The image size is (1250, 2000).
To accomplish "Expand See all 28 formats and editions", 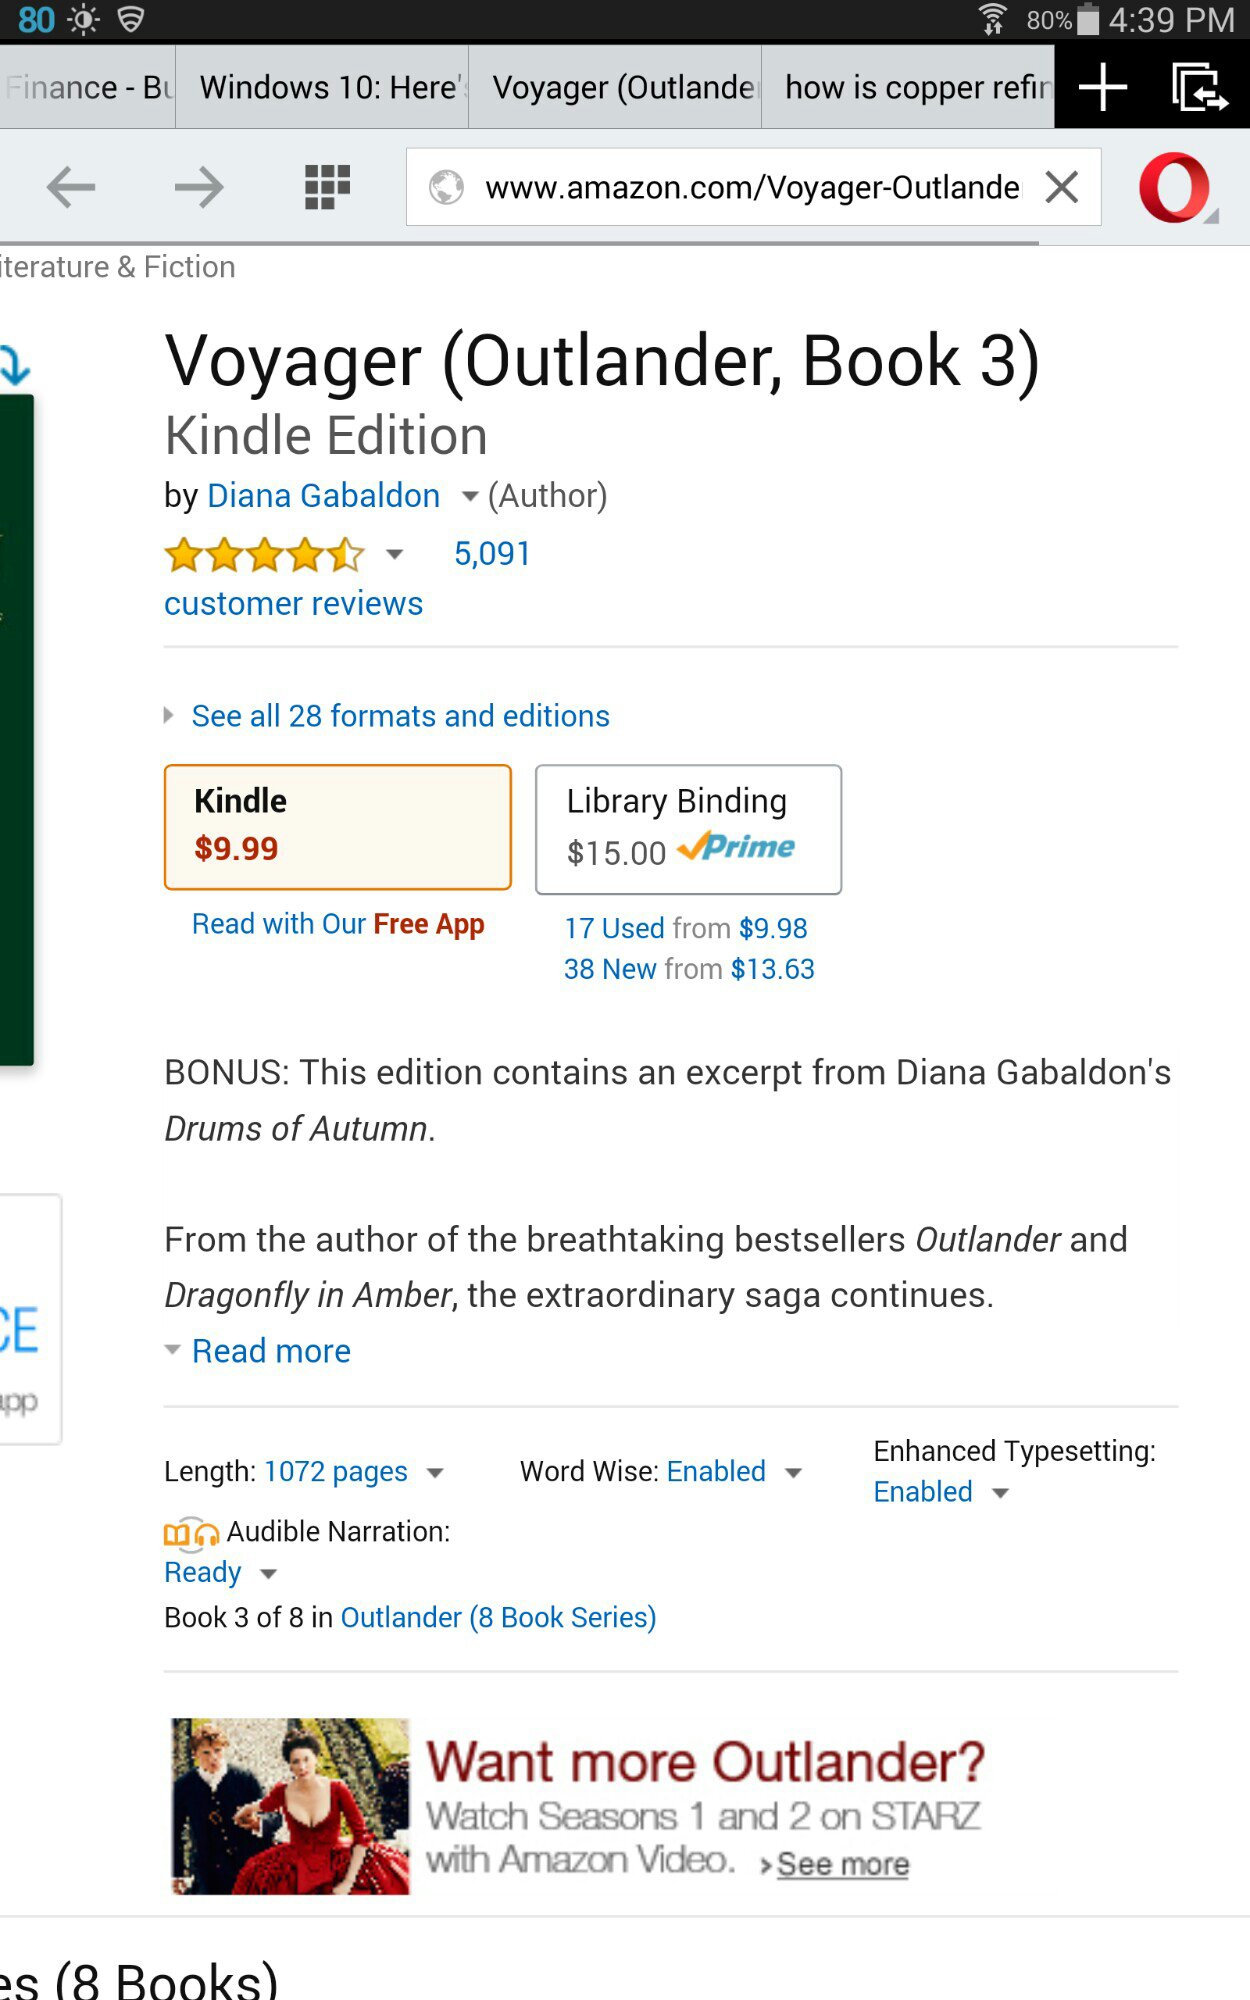I will [400, 716].
